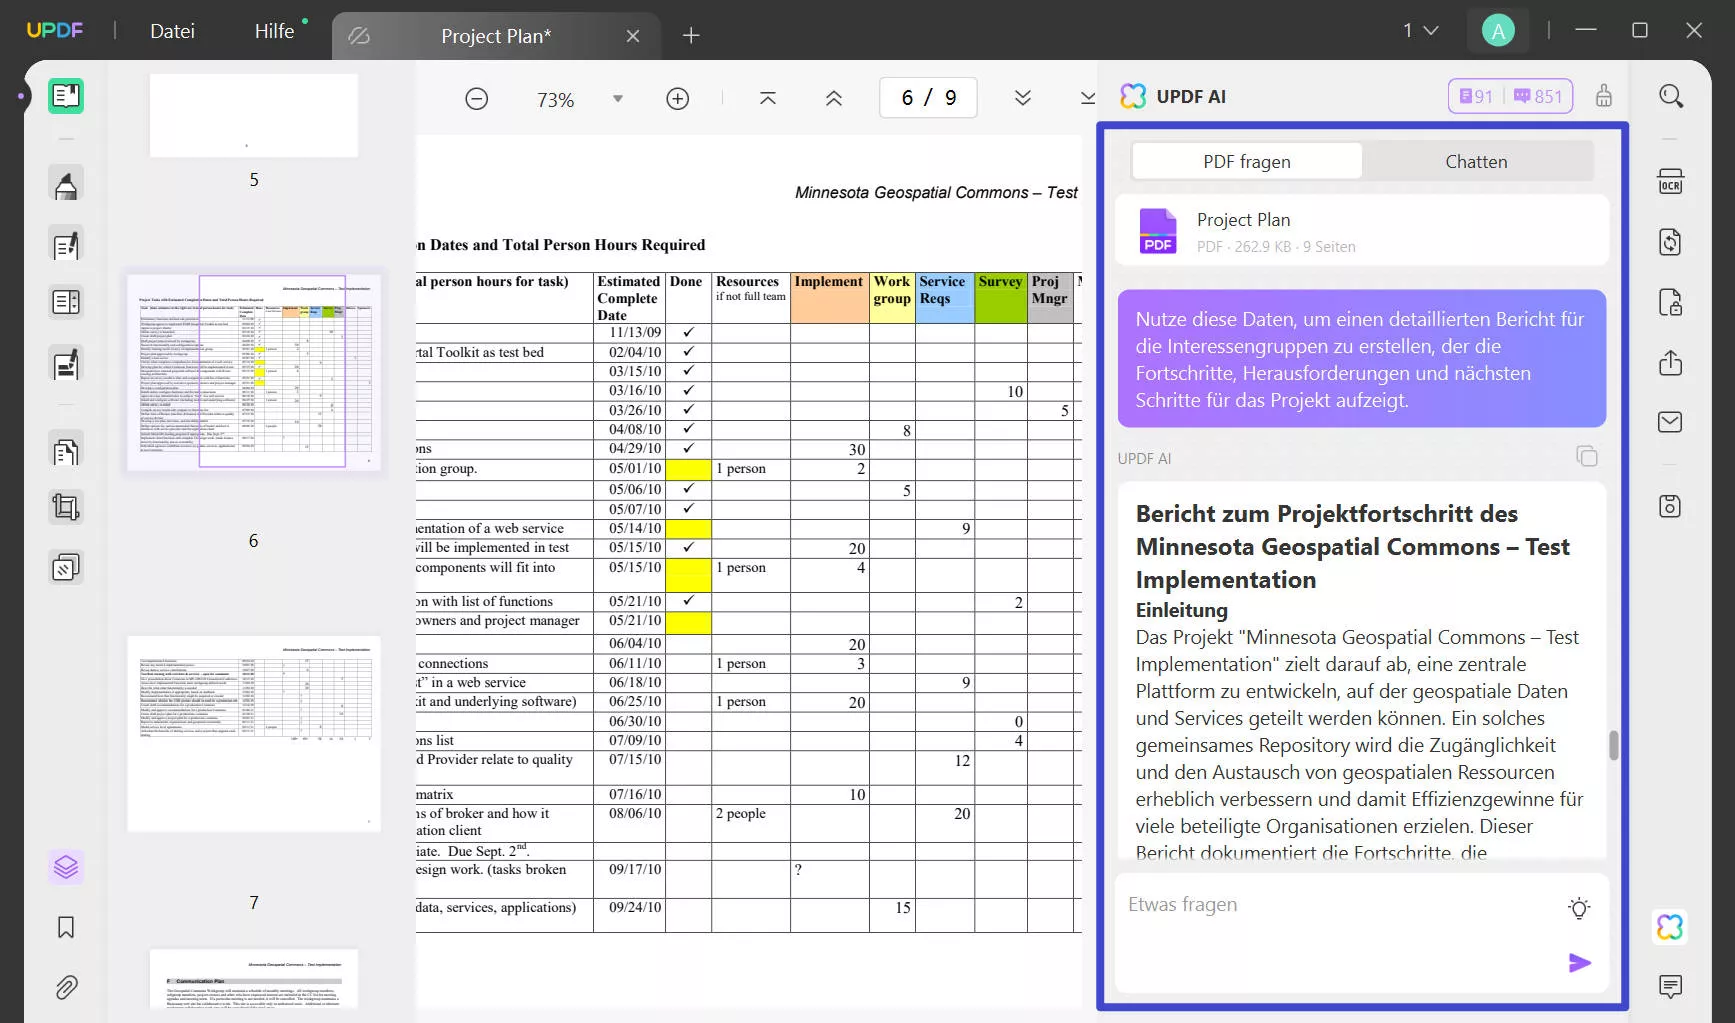This screenshot has height=1023, width=1735.
Task: Open the search magnifier in right sidebar
Action: [1671, 96]
